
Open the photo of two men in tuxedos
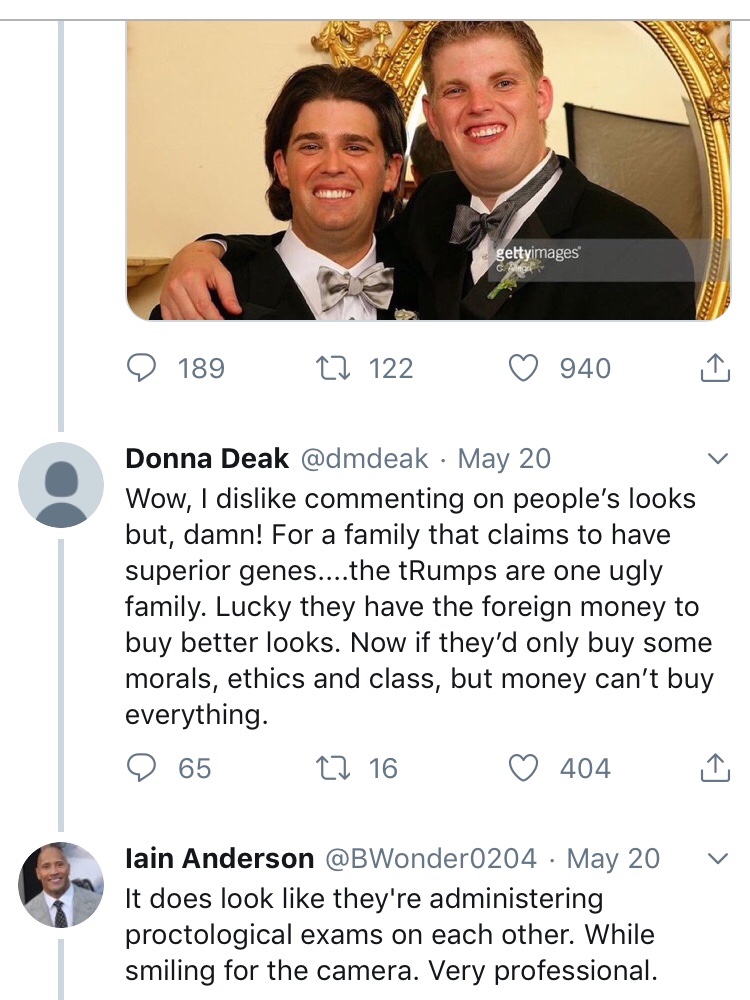click(x=428, y=170)
